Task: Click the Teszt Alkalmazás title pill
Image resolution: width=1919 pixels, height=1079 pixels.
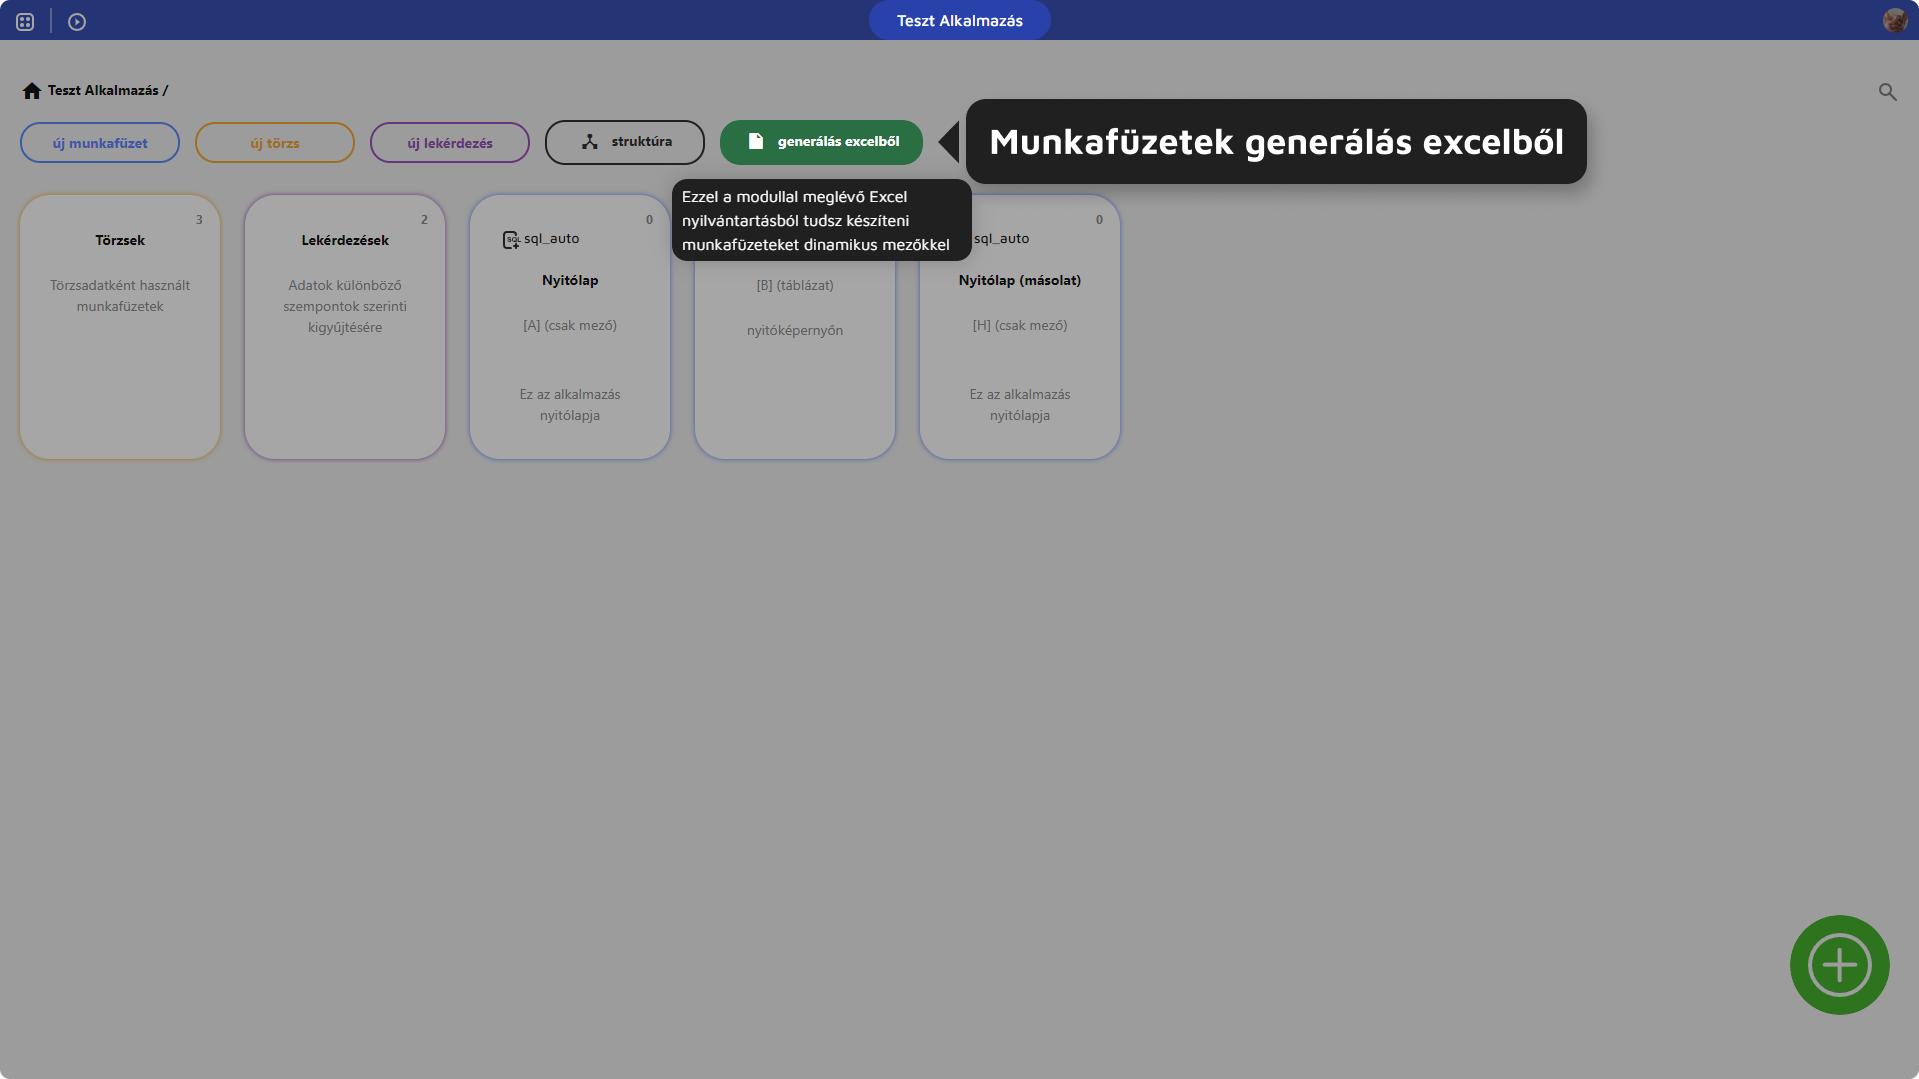Action: pos(959,20)
